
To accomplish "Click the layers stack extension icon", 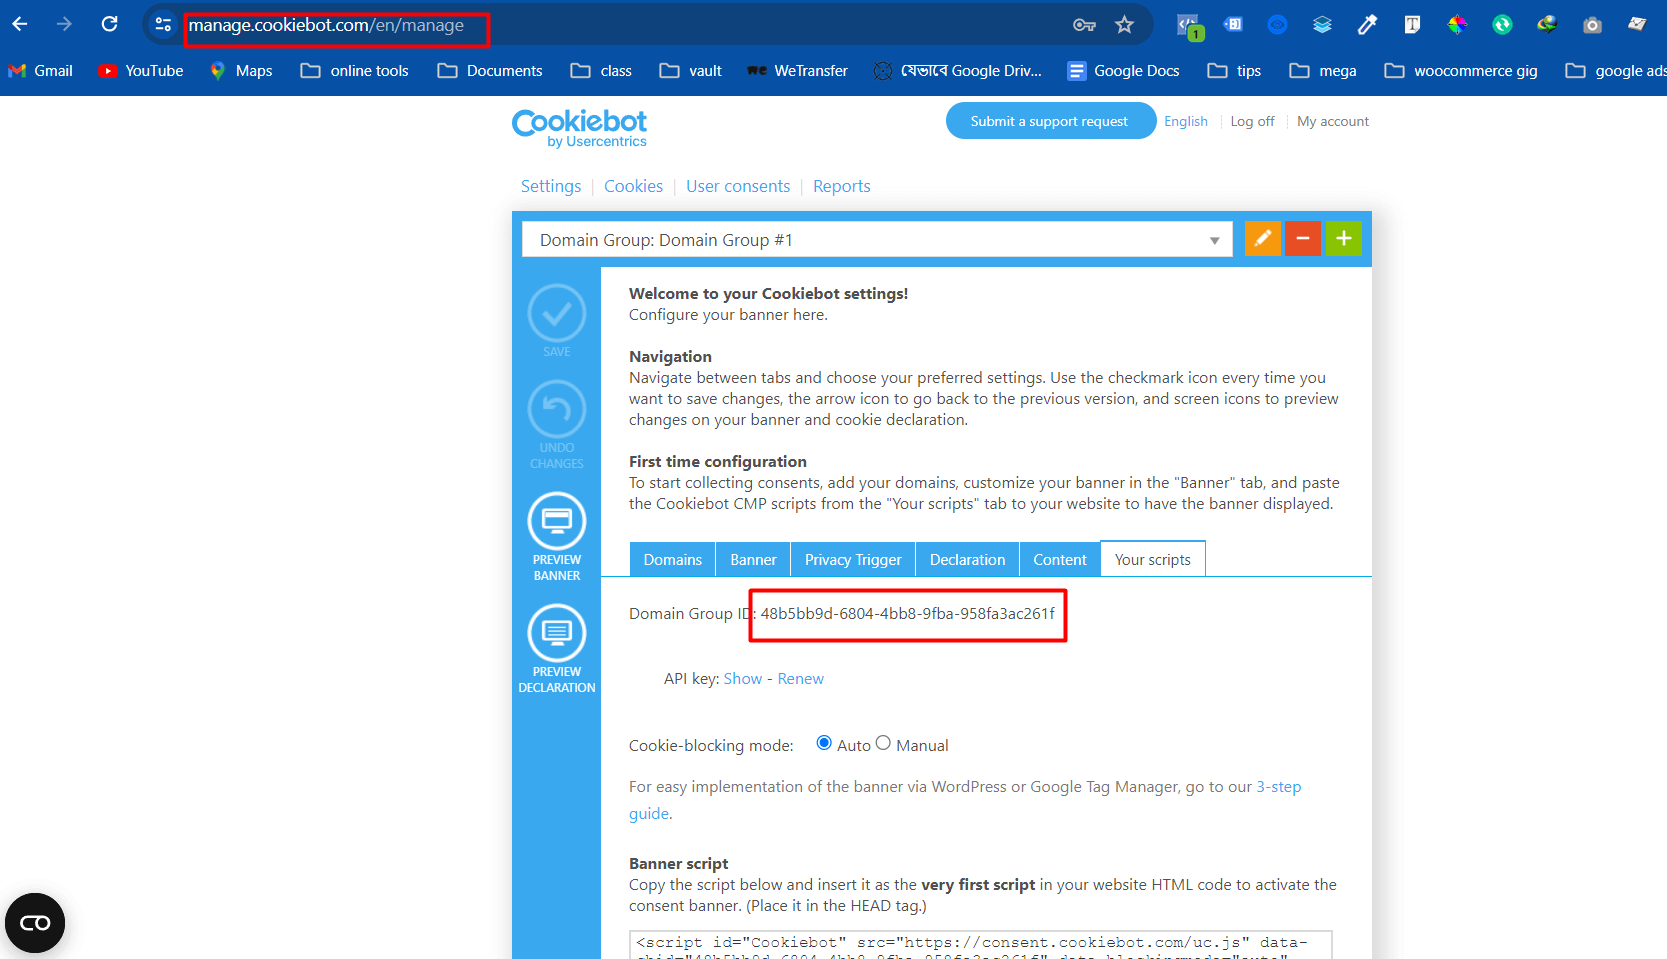I will click(1322, 25).
